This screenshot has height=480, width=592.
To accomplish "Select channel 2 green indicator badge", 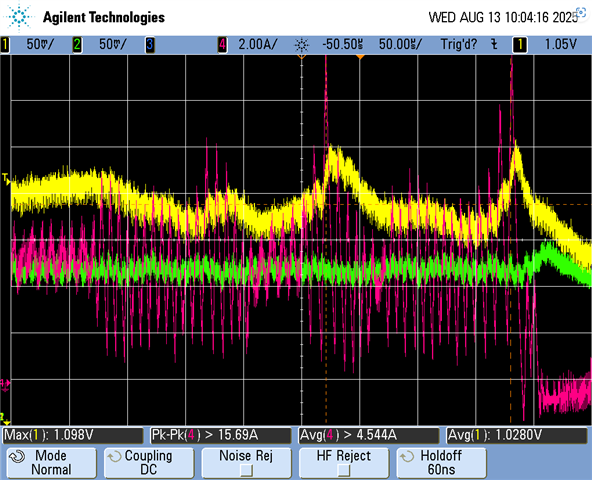I will 77,45.
